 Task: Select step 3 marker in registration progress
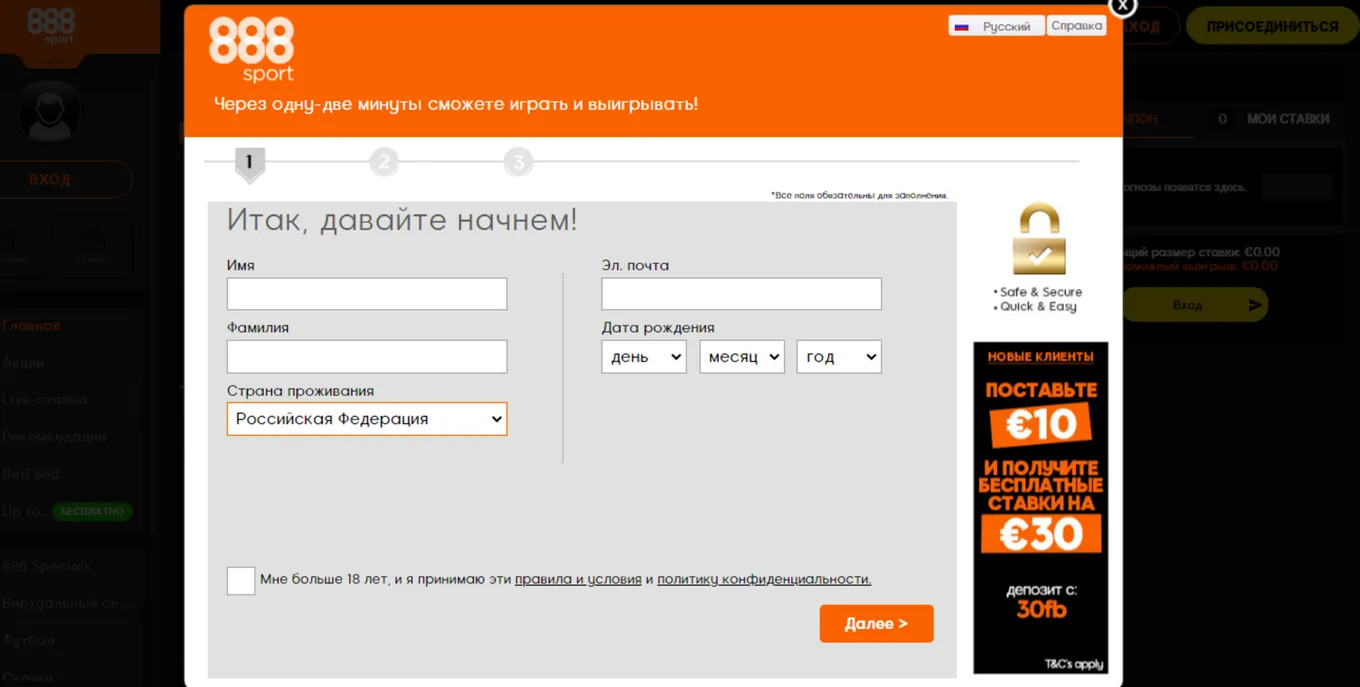pos(518,162)
